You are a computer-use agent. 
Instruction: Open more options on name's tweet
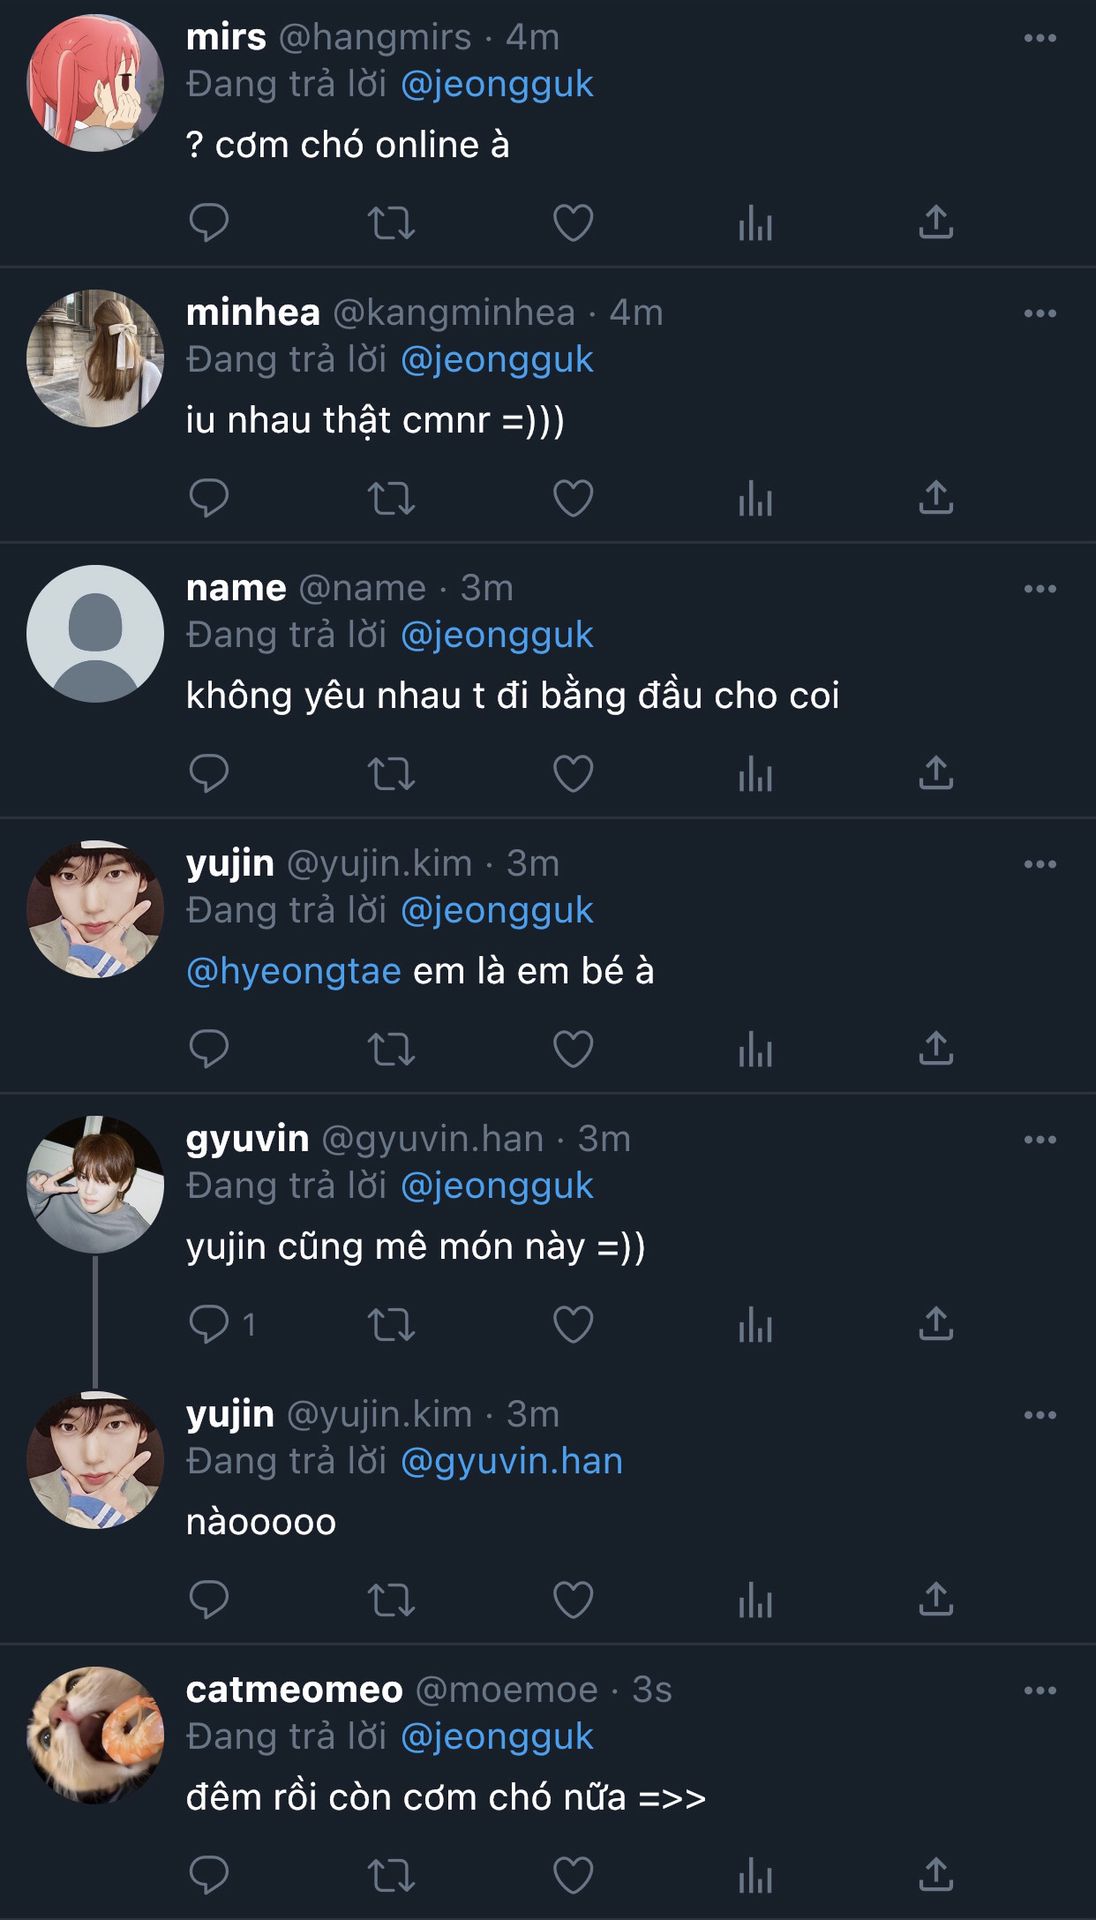tap(1040, 589)
